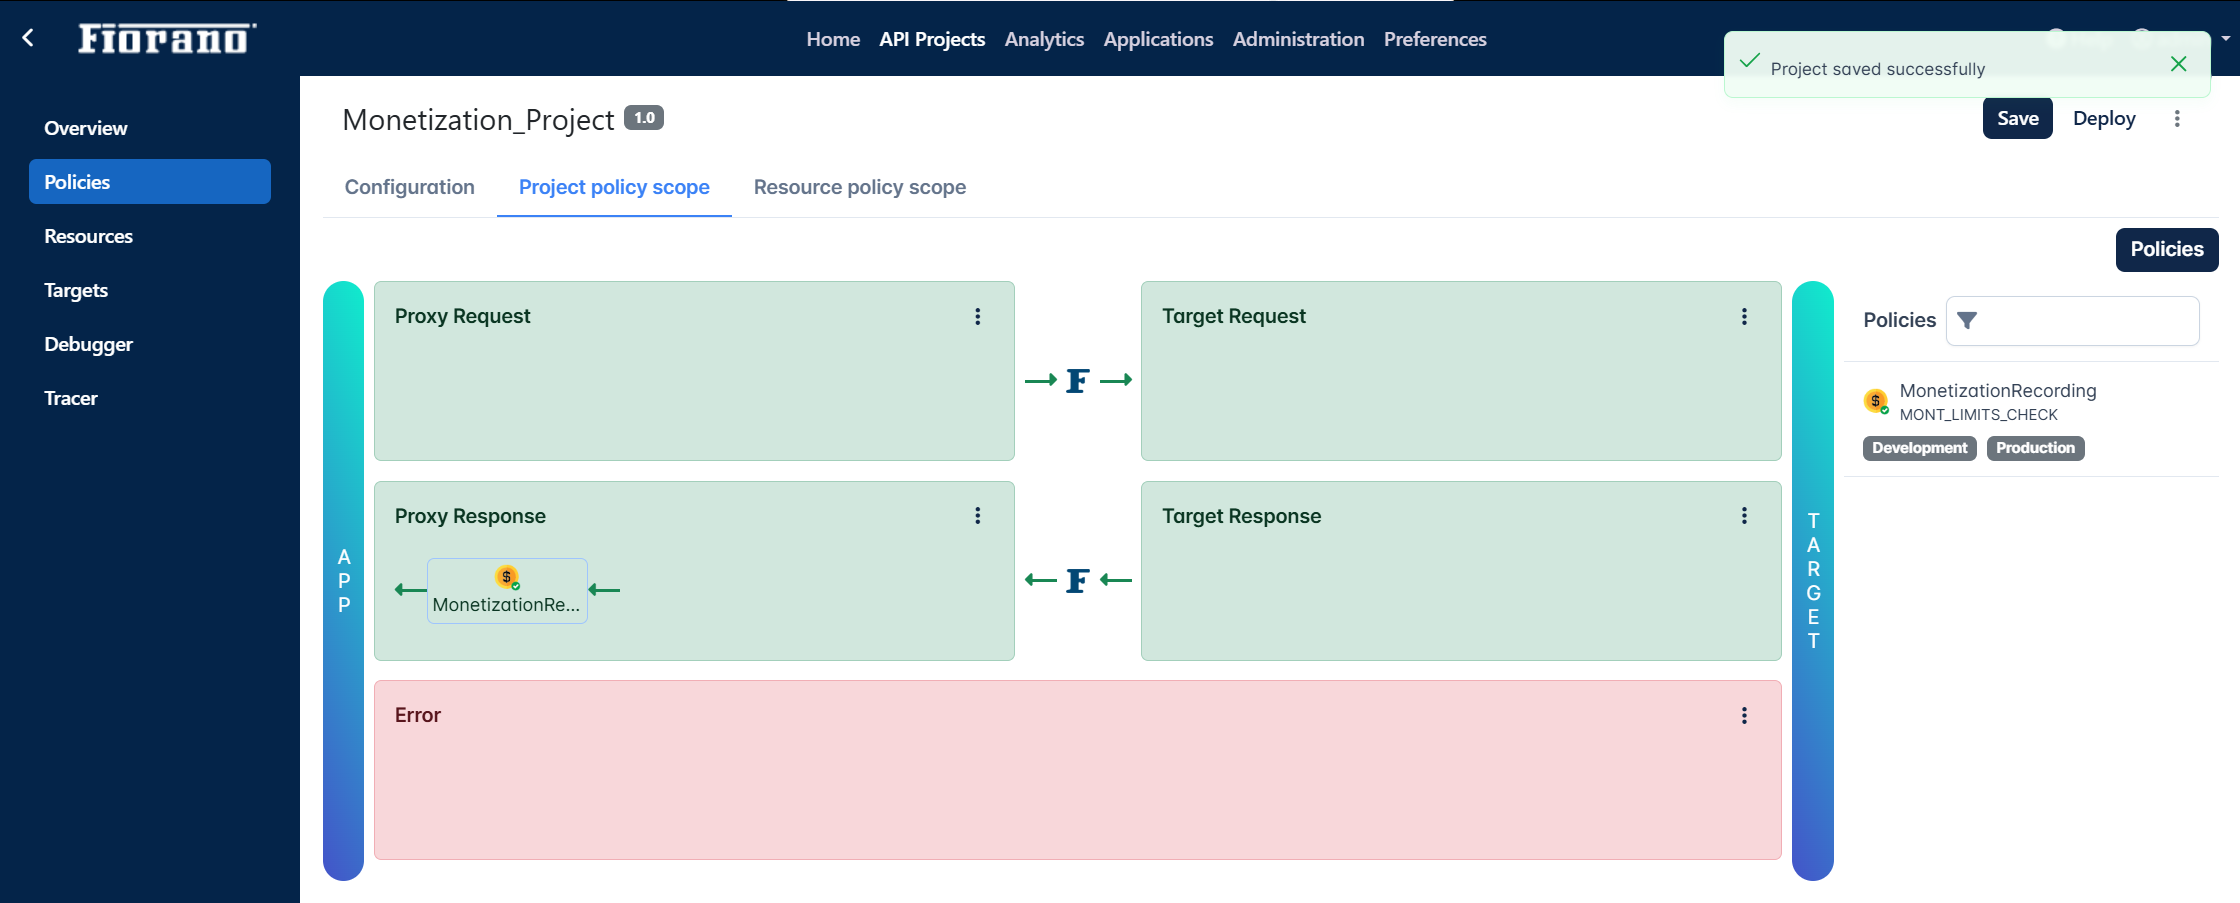
Task: Click 'Project saved successfully' message text
Action: 1877,69
